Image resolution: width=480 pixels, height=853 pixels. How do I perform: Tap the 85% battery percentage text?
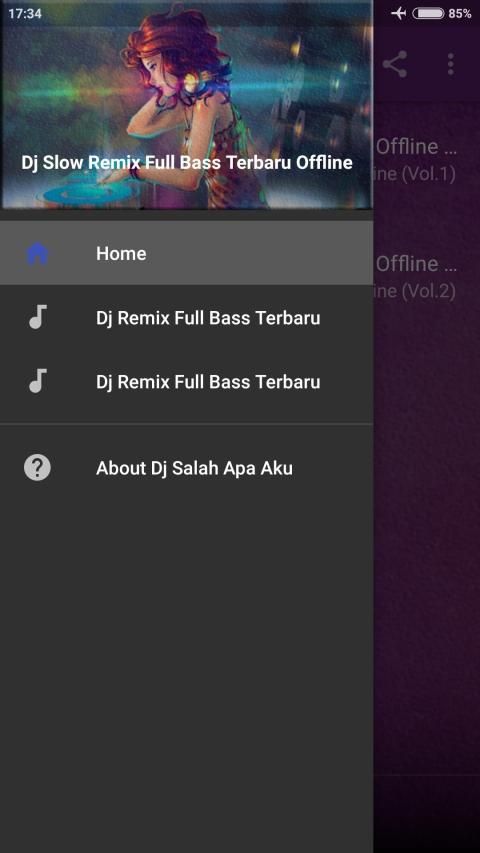tap(460, 13)
